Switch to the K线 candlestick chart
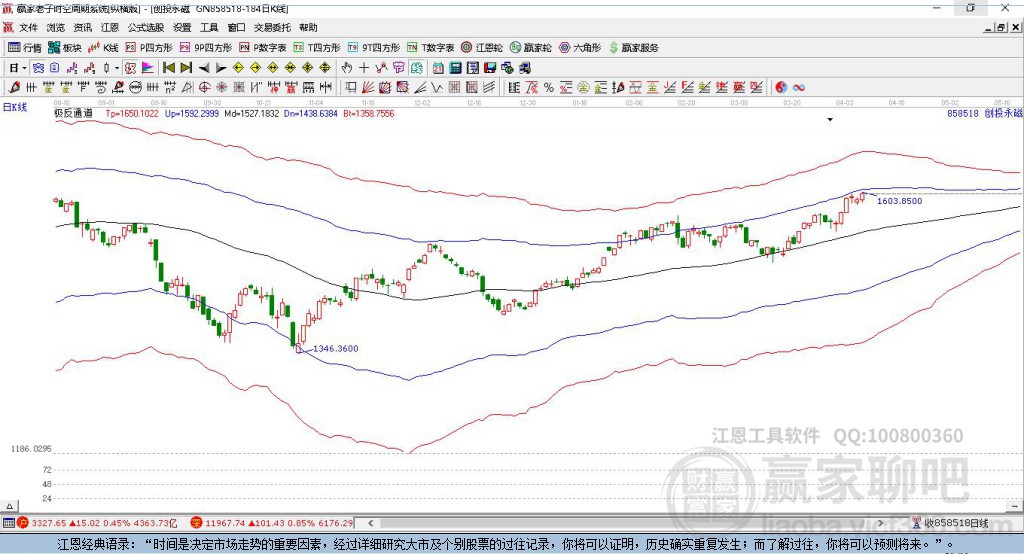 pos(104,48)
